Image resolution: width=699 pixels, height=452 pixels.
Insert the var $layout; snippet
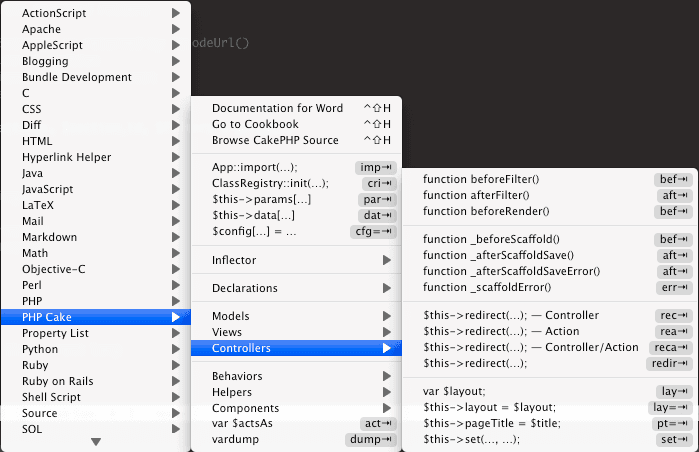[550, 392]
